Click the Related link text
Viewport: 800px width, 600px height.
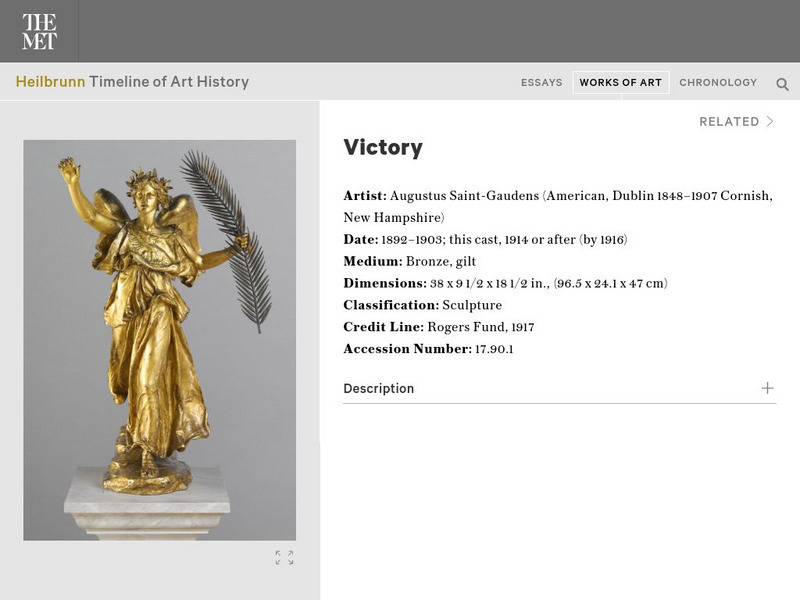coord(729,121)
